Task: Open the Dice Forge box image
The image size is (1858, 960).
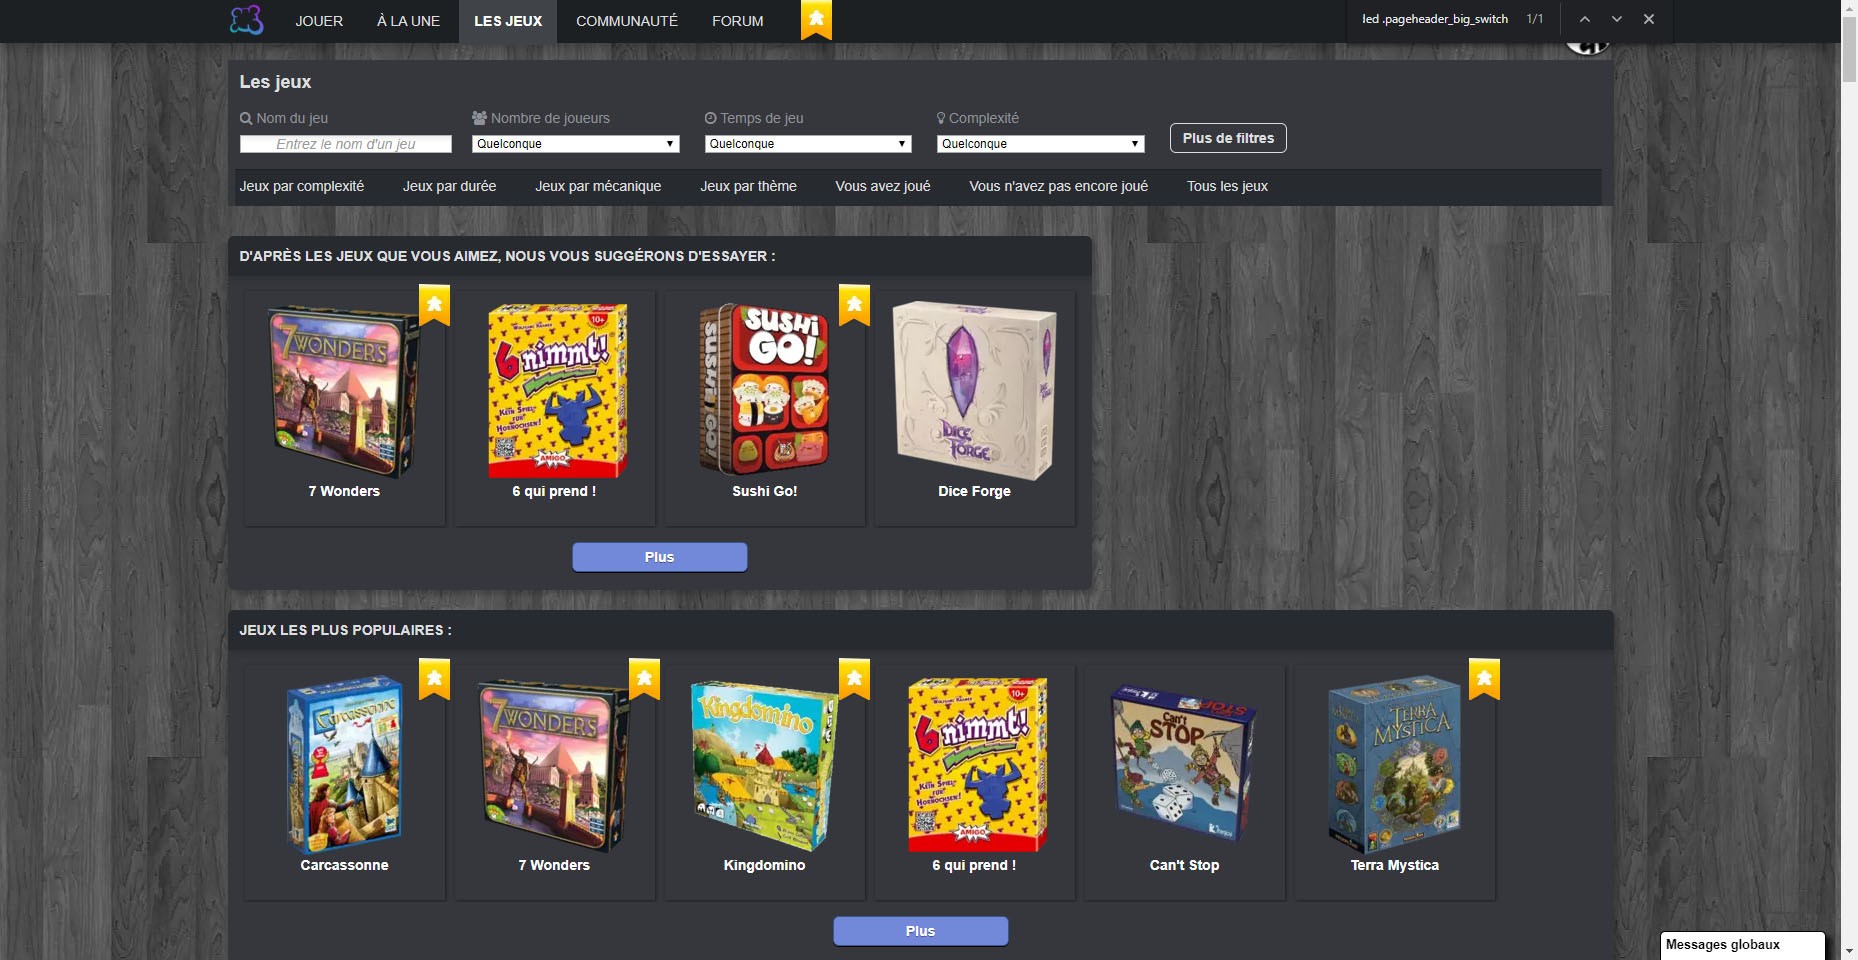Action: (974, 390)
